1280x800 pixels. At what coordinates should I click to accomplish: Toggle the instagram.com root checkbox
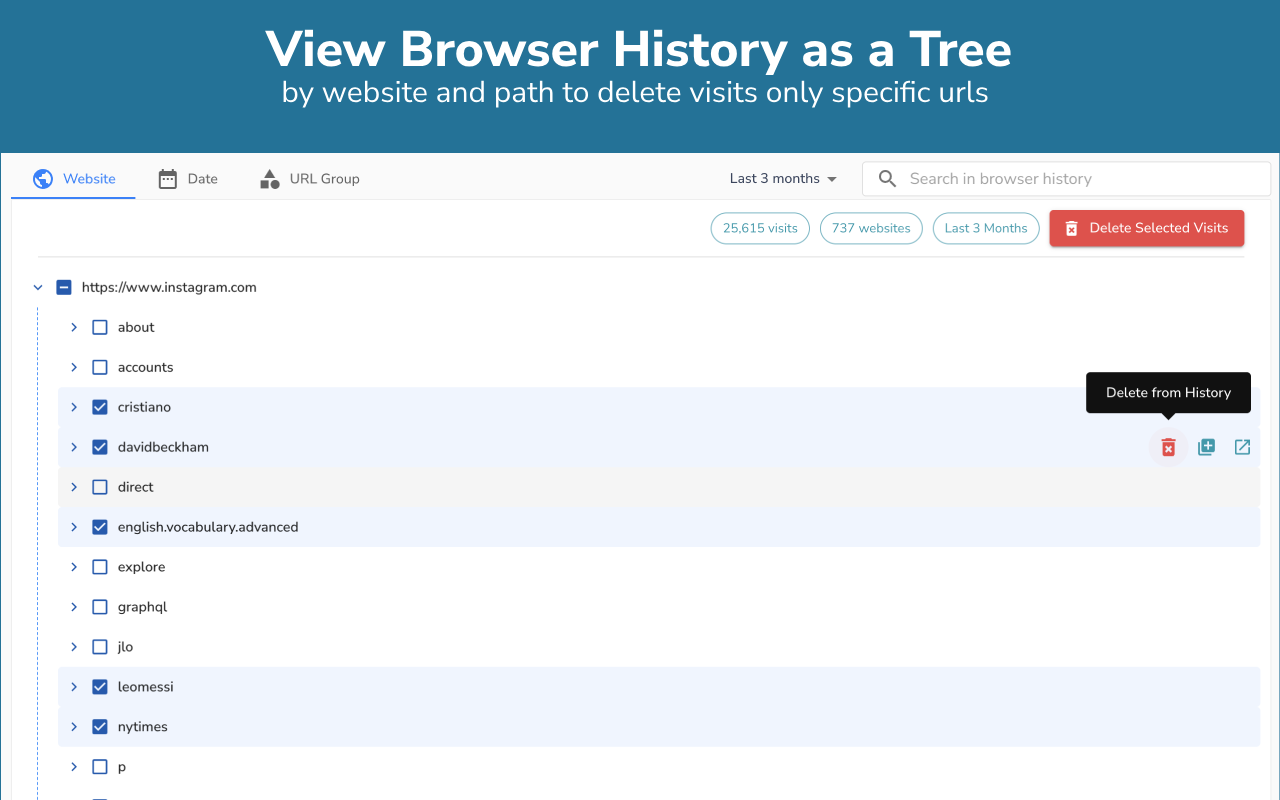pyautogui.click(x=64, y=287)
